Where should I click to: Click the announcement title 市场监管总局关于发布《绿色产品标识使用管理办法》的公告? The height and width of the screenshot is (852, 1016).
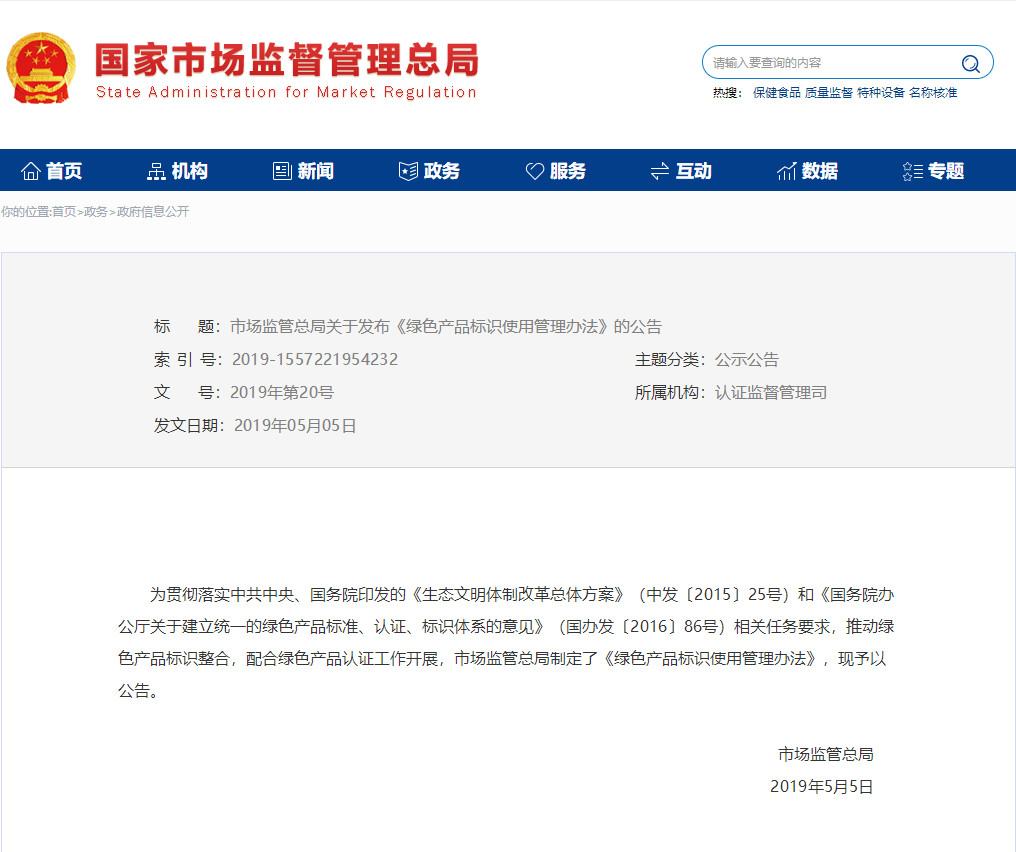point(446,327)
